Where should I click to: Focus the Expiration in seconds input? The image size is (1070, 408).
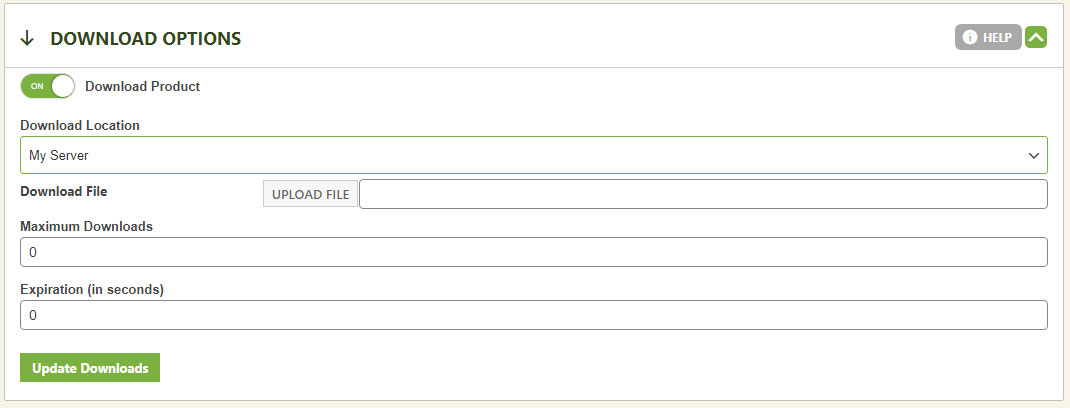(534, 315)
